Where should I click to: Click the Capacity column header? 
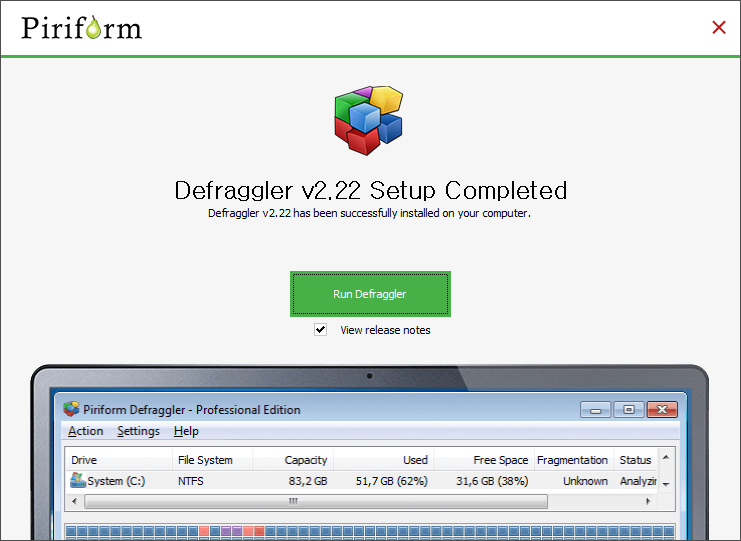(x=293, y=460)
